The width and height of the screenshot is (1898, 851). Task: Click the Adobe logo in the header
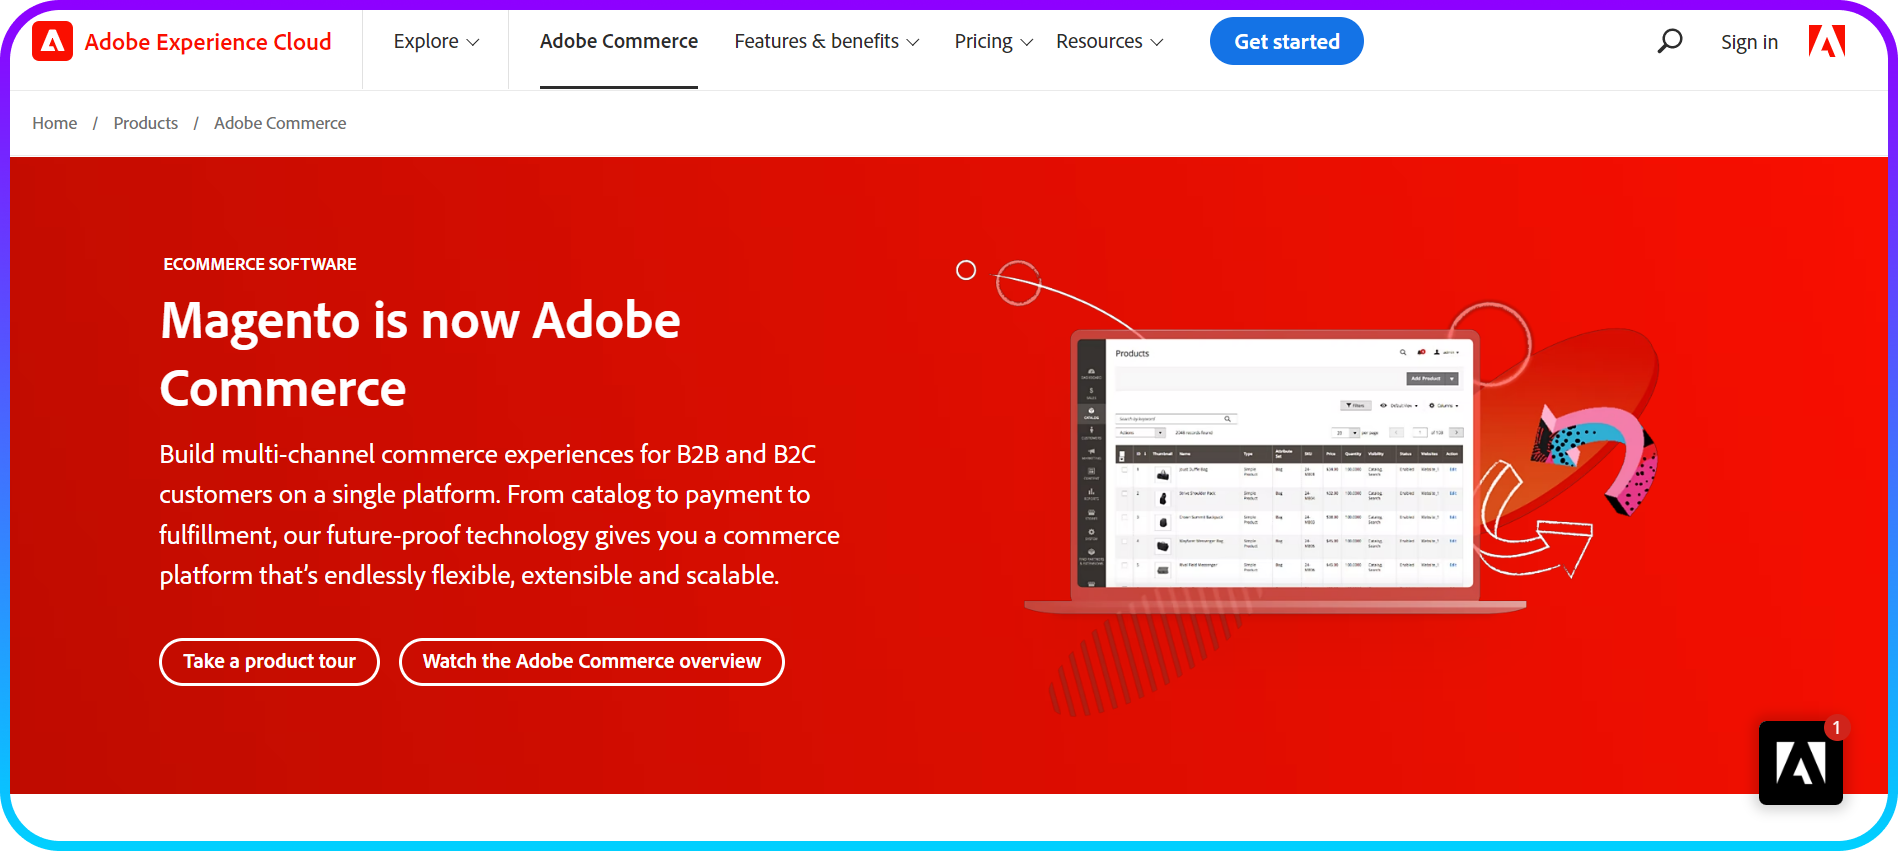[1827, 41]
